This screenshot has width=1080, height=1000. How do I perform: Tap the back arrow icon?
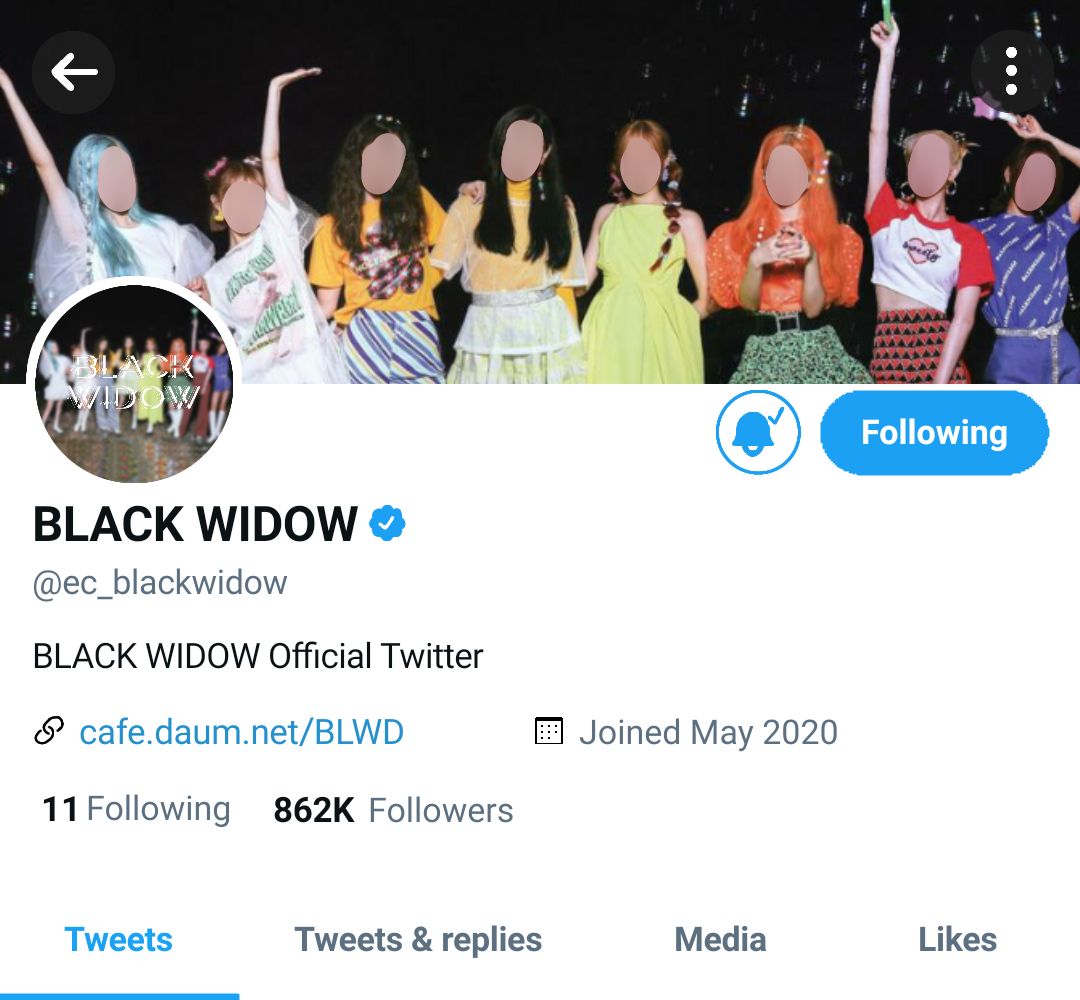tap(73, 72)
